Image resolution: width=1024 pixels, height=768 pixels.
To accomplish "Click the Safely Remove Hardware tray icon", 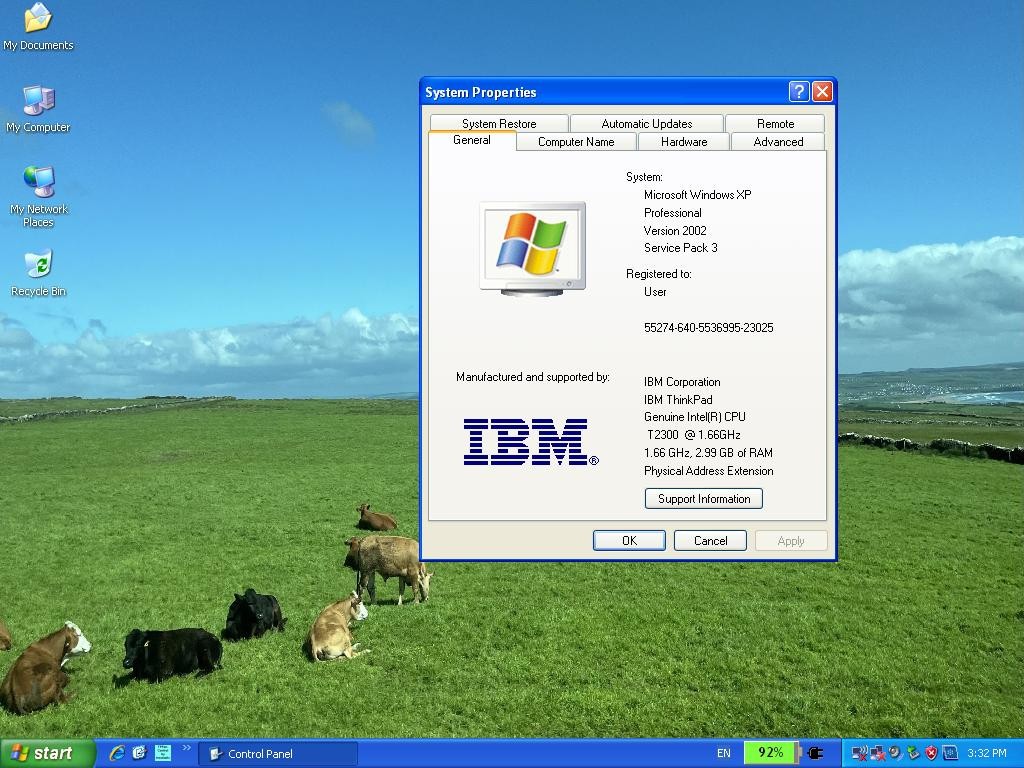I will tap(913, 753).
